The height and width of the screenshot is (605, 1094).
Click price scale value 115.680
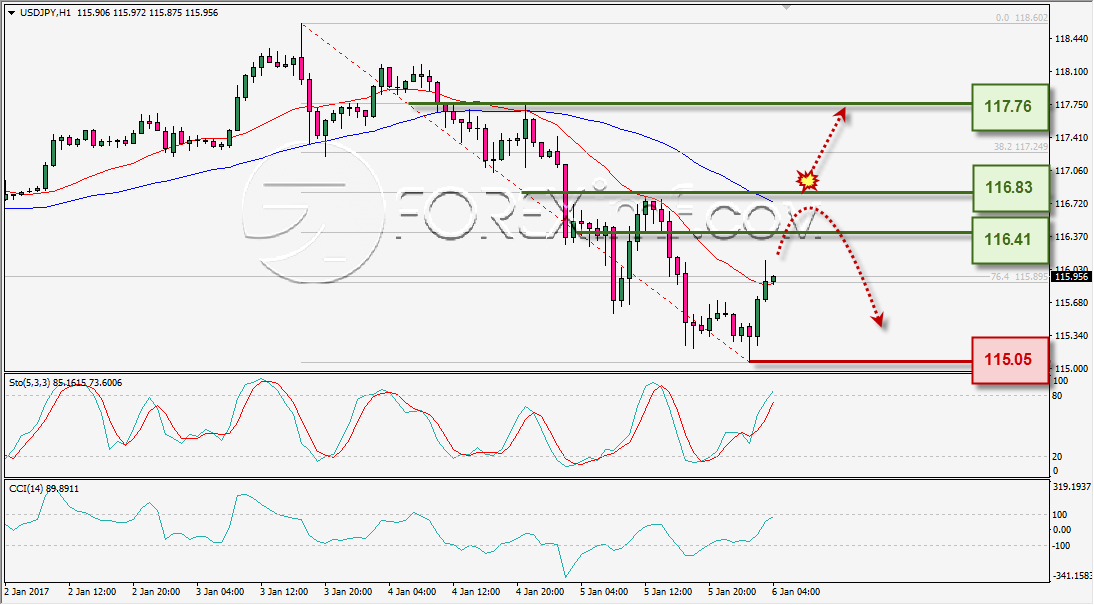pos(1072,303)
